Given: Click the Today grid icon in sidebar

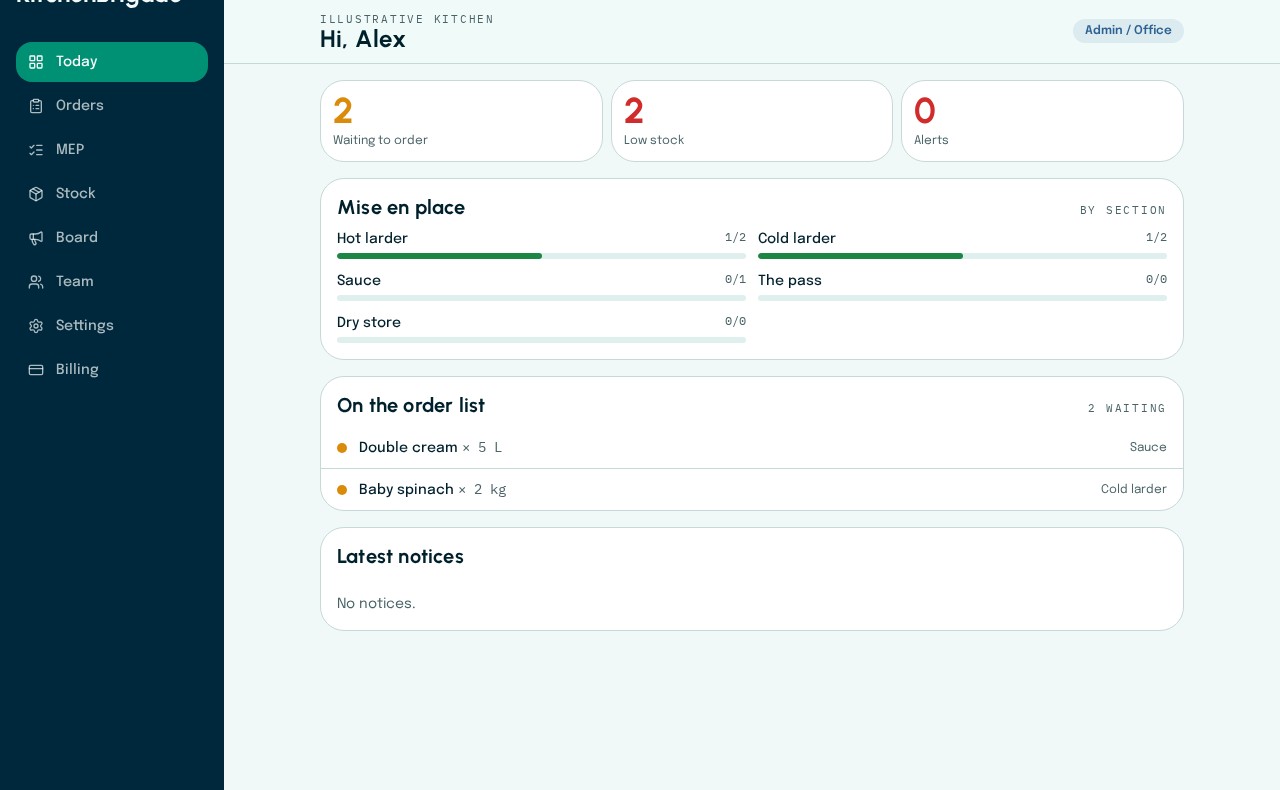Looking at the screenshot, I should [x=36, y=62].
